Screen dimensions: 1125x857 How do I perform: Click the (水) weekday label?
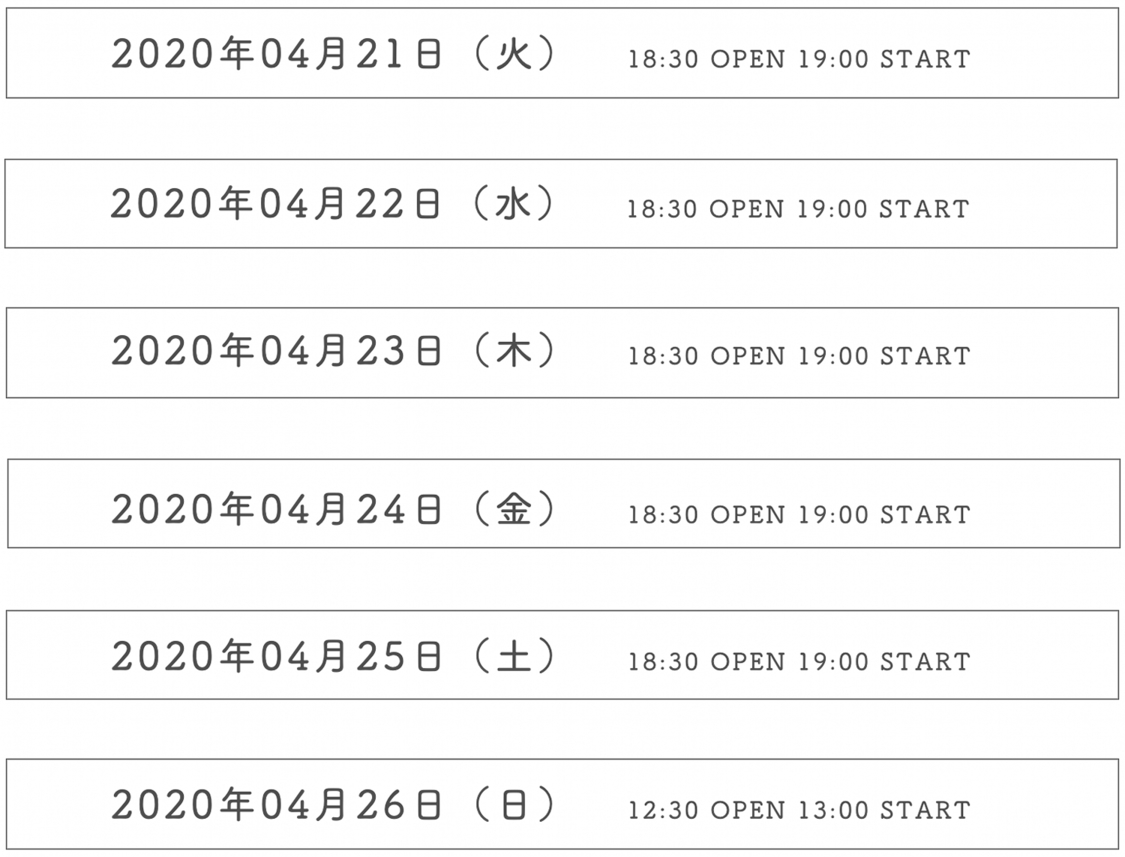coord(512,204)
